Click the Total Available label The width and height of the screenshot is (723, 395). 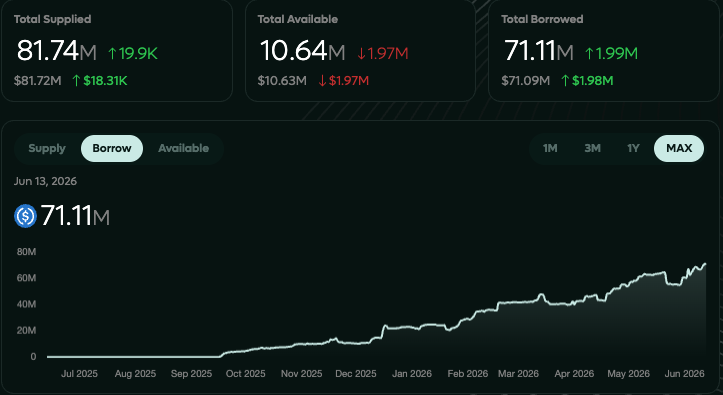coord(298,19)
